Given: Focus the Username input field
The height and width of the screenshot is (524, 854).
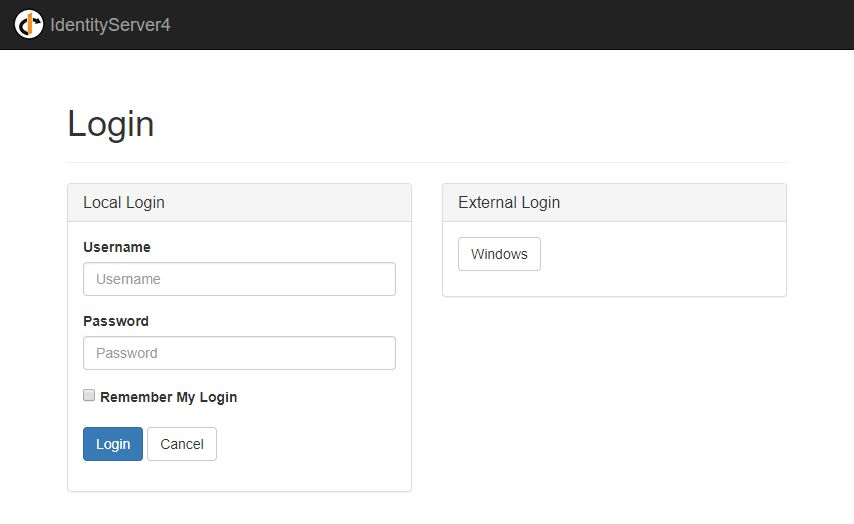Looking at the screenshot, I should tap(239, 279).
